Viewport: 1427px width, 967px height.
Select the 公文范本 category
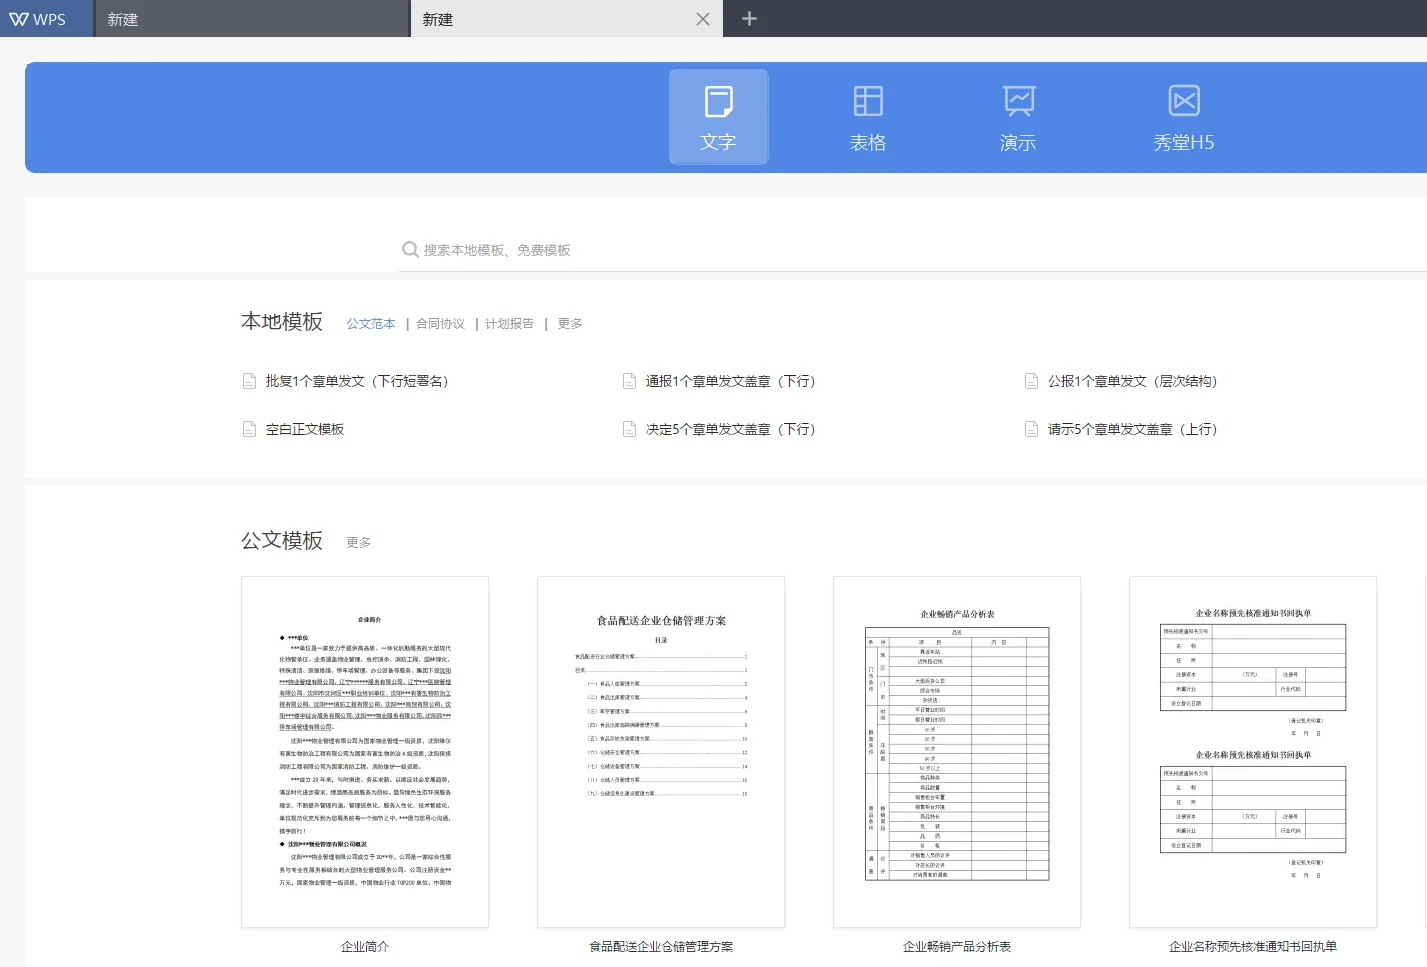tap(370, 323)
